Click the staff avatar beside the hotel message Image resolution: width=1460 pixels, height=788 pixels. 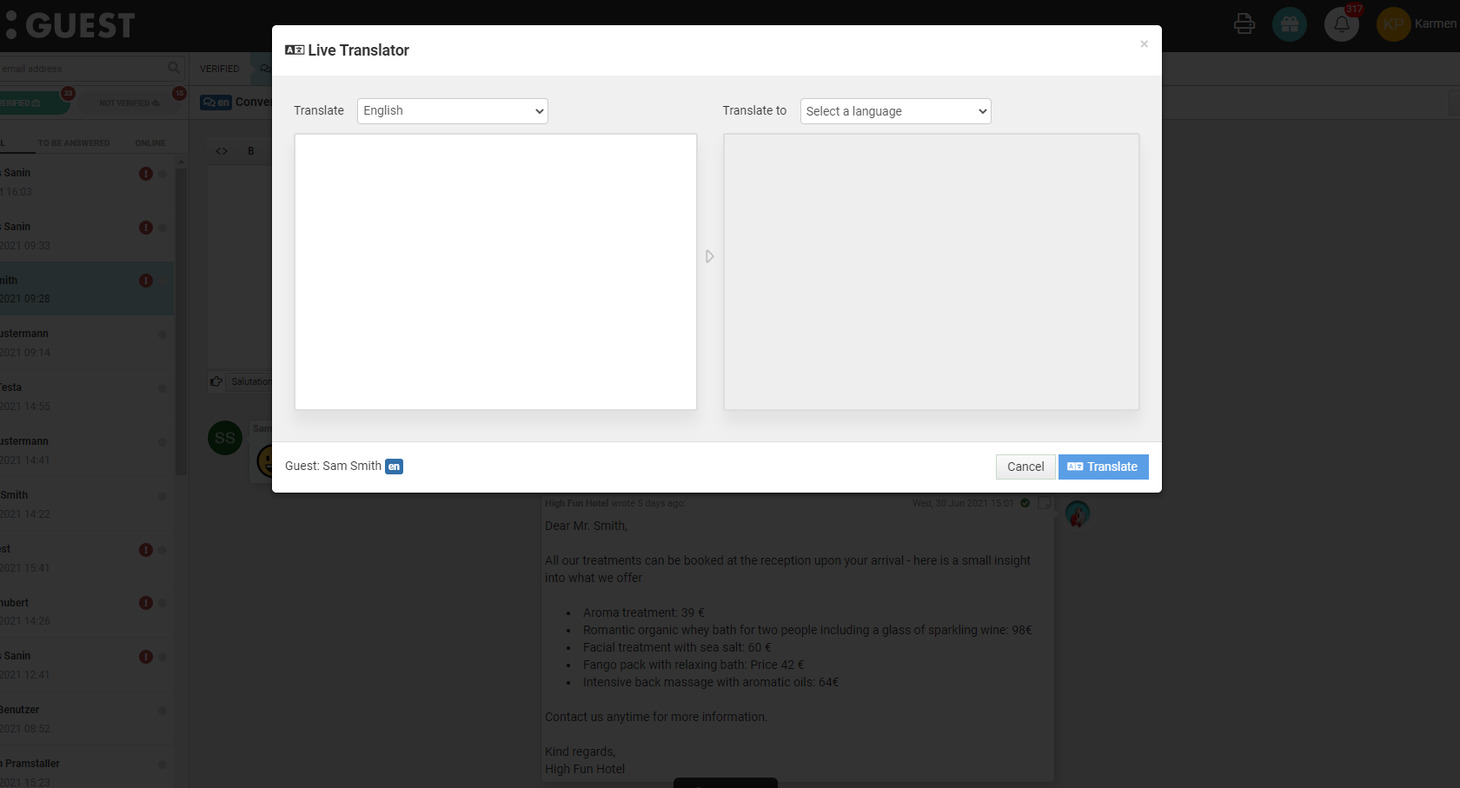click(1077, 514)
